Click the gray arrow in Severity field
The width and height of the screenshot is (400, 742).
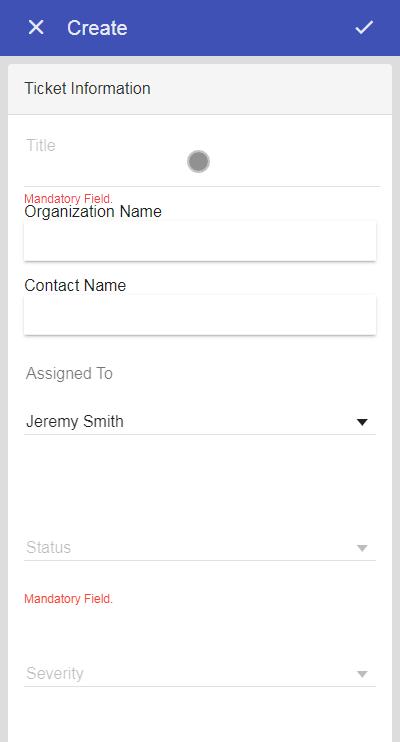(x=362, y=674)
